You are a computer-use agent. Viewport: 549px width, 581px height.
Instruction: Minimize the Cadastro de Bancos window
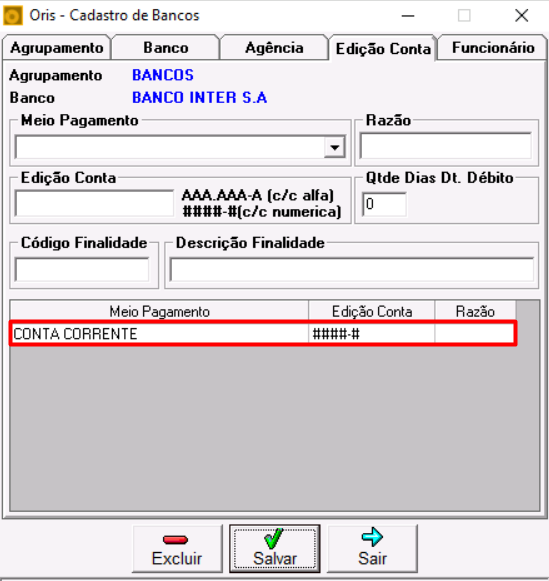(408, 16)
